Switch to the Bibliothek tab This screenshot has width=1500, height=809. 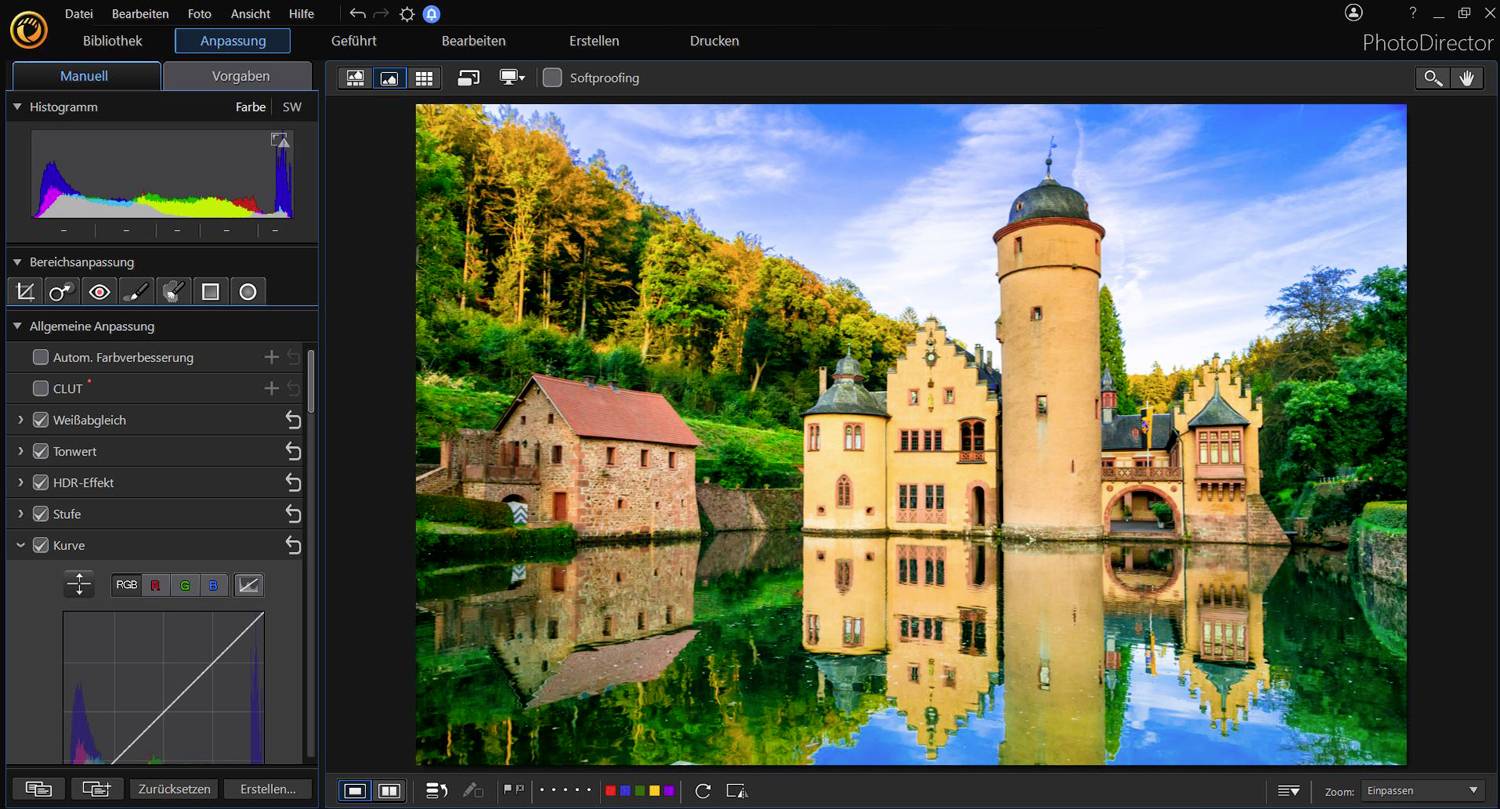tap(112, 41)
